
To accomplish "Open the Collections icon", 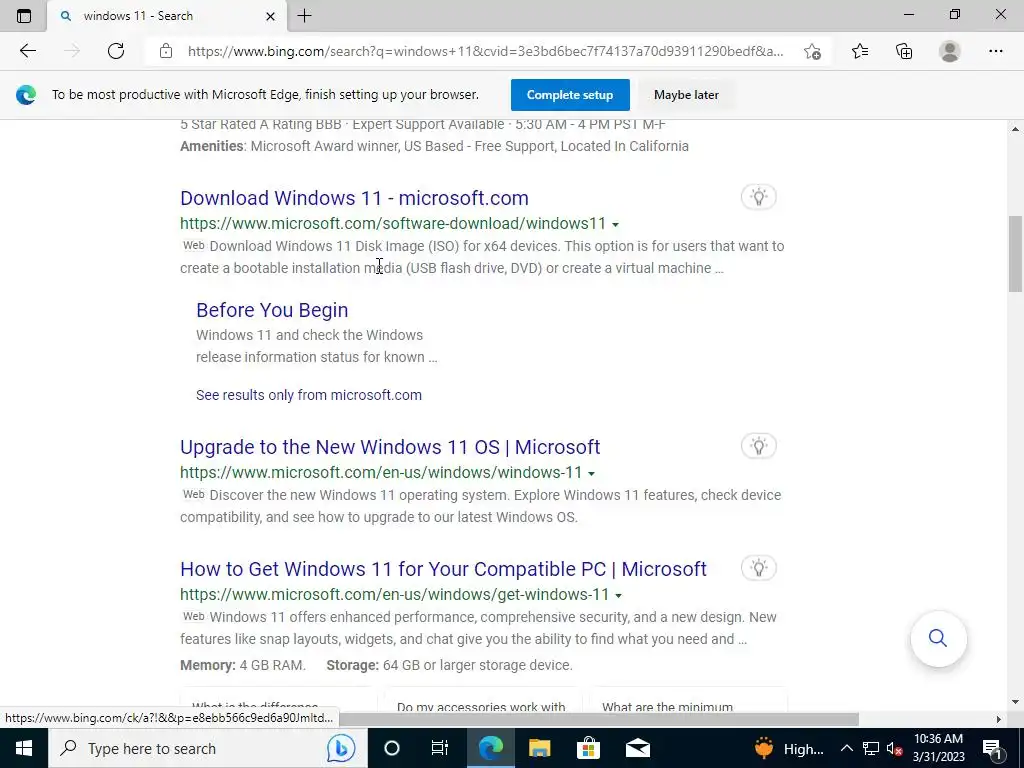I will coord(904,51).
